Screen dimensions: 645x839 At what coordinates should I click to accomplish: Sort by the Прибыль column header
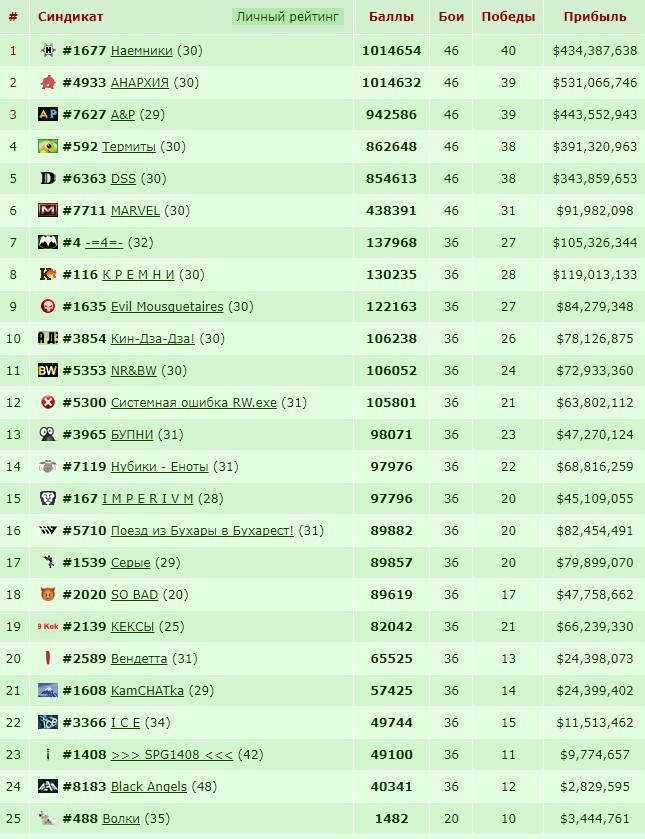pyautogui.click(x=595, y=17)
